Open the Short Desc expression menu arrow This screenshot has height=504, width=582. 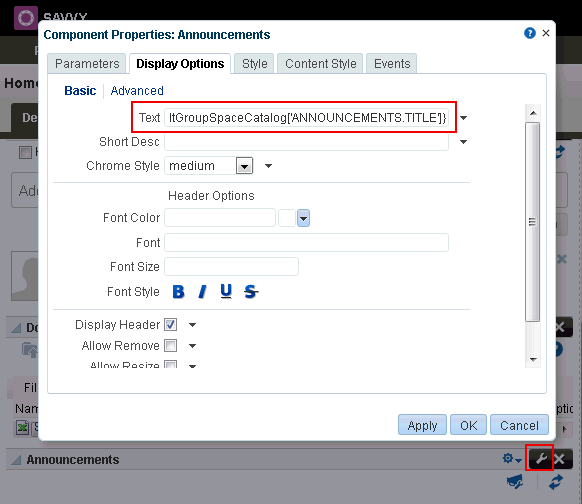463,142
